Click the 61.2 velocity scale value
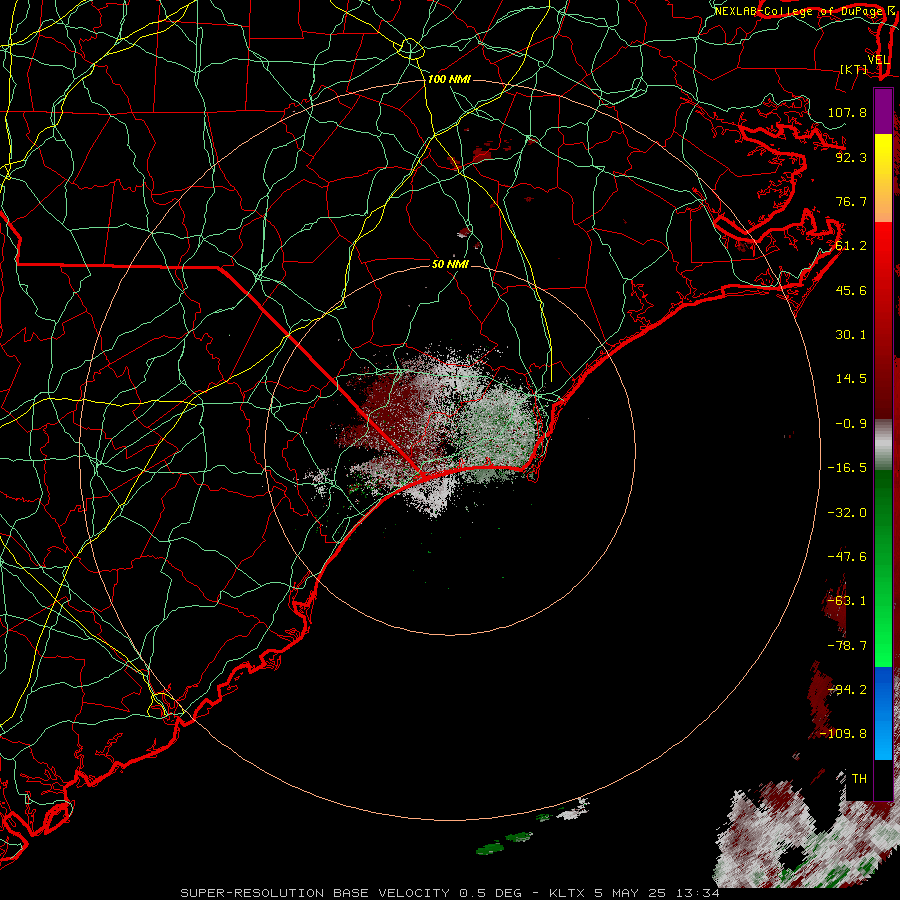900x900 pixels. pyautogui.click(x=851, y=246)
